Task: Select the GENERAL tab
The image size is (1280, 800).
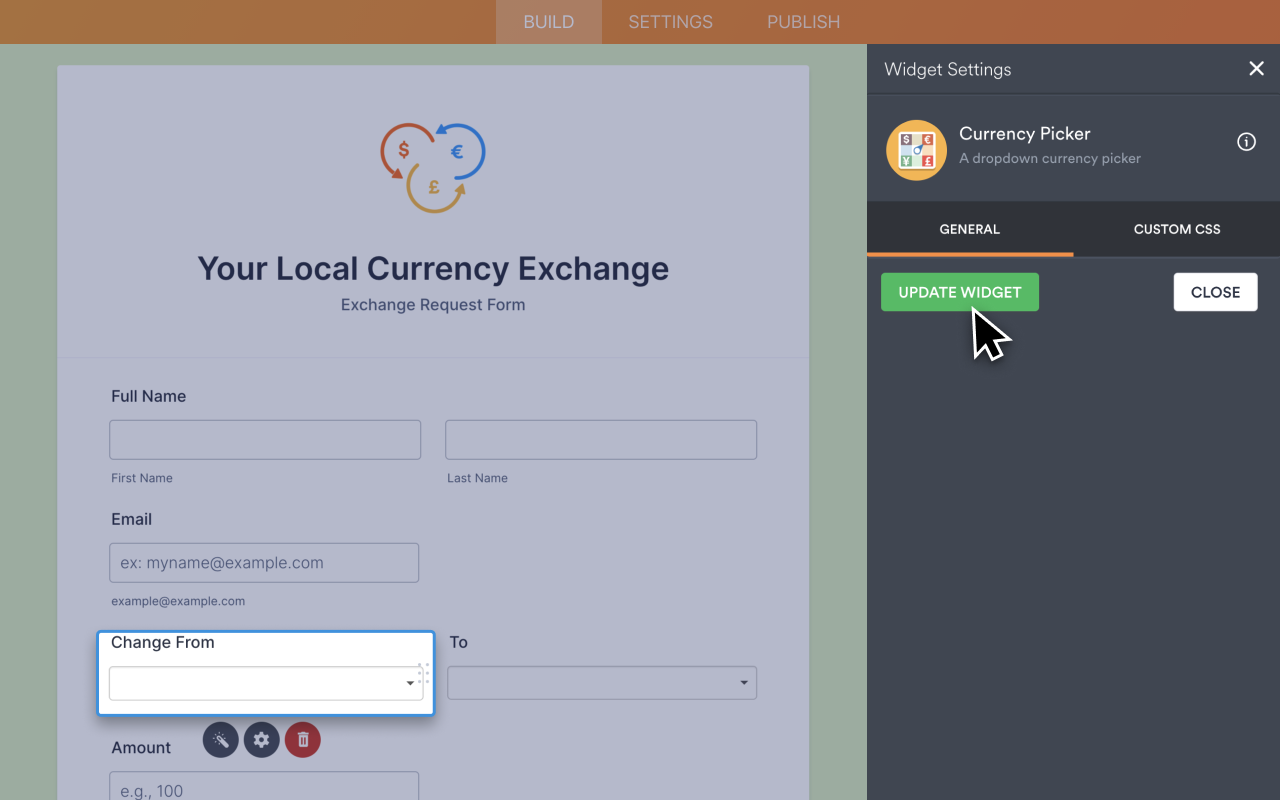Action: pyautogui.click(x=968, y=229)
